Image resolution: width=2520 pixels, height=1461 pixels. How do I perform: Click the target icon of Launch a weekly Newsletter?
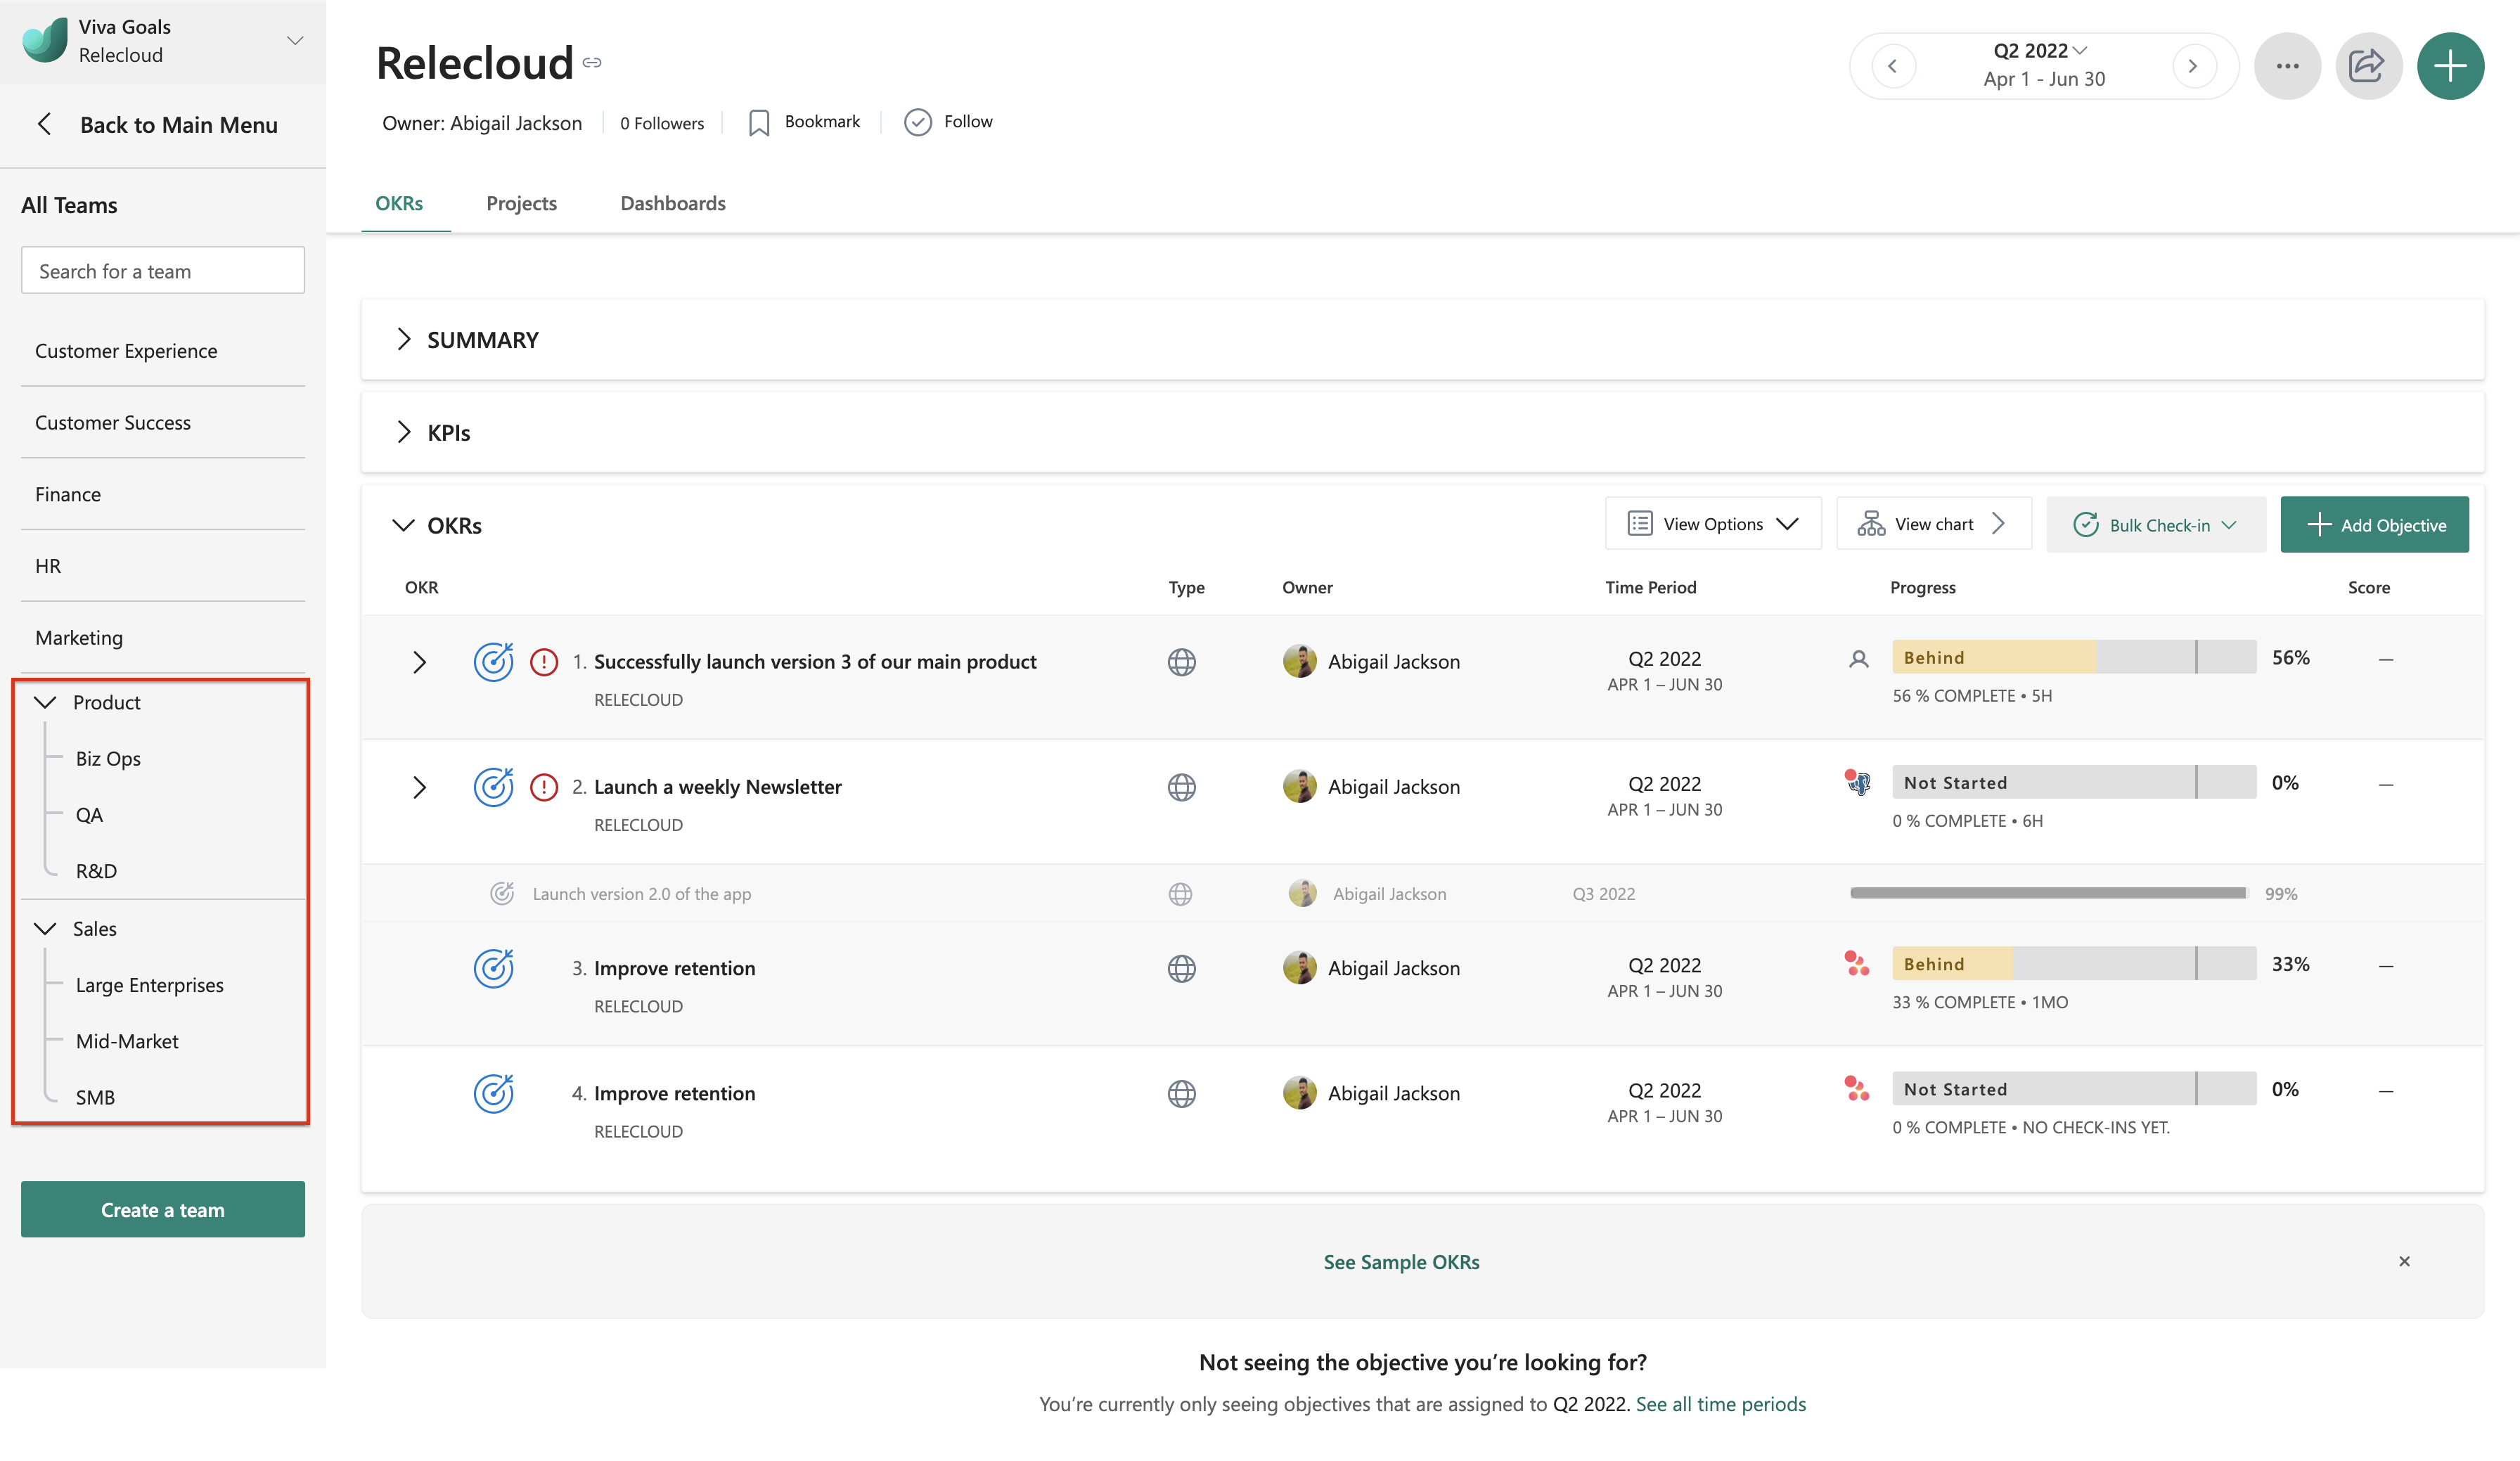(x=493, y=786)
